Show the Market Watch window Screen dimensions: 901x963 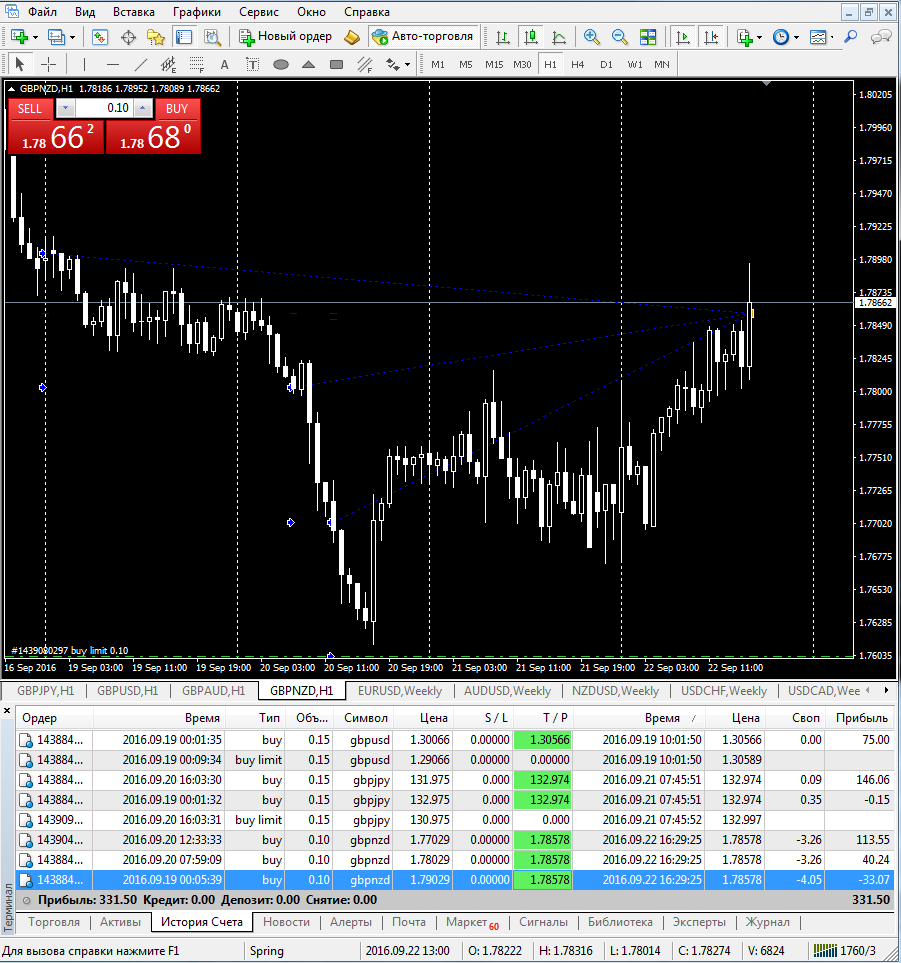[99, 37]
